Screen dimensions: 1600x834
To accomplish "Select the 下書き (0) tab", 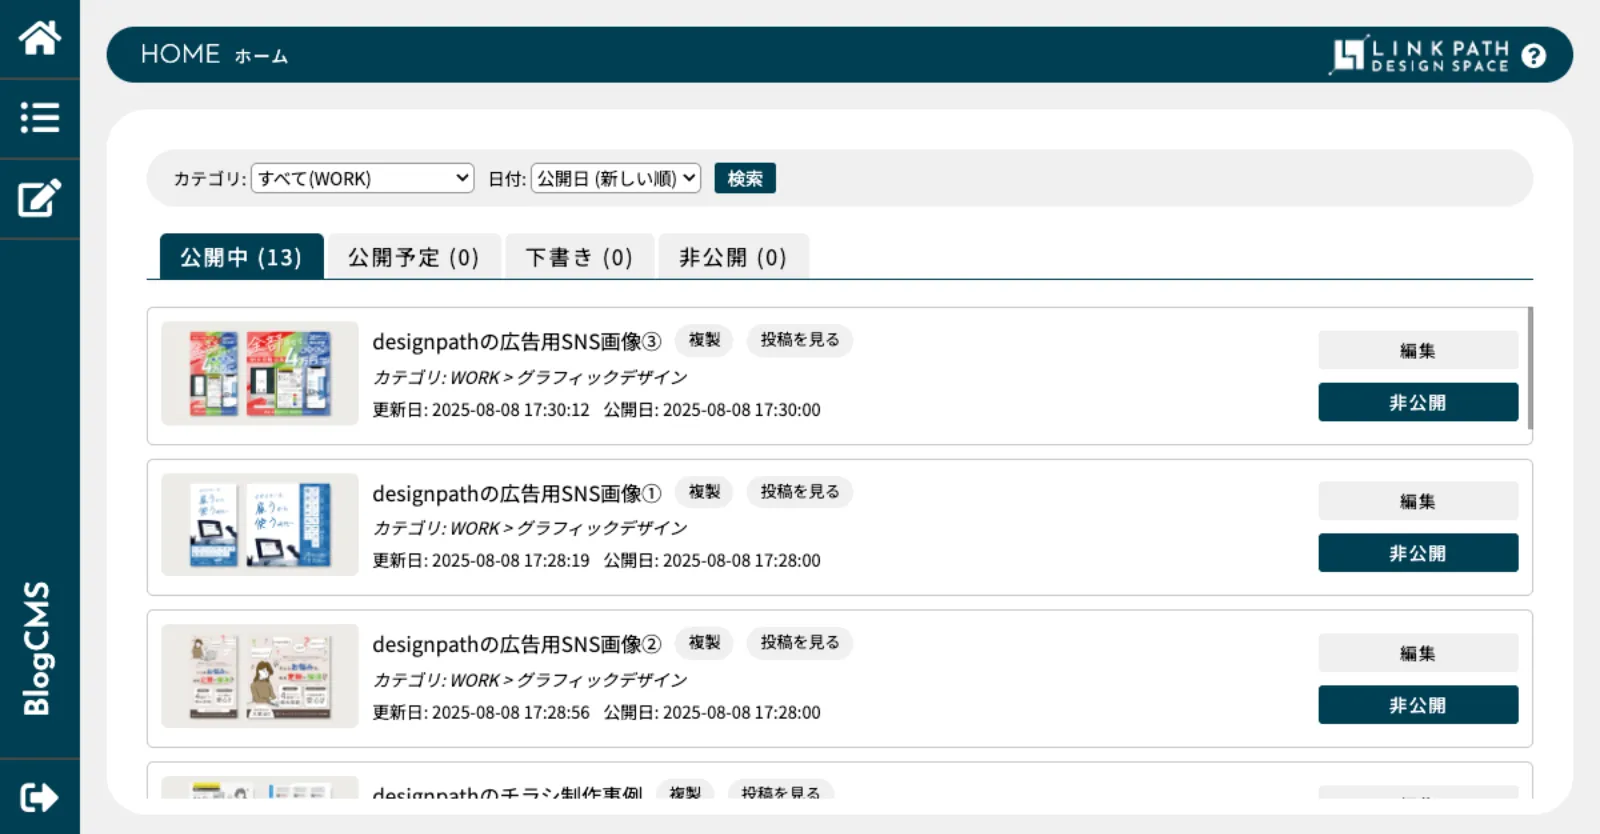I will point(579,257).
